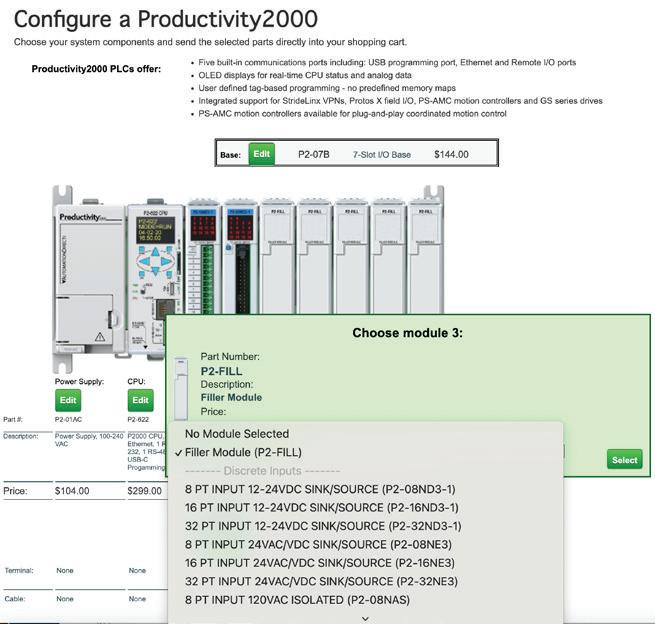Click Power Supply, 100-240 VAC description

pos(89,440)
